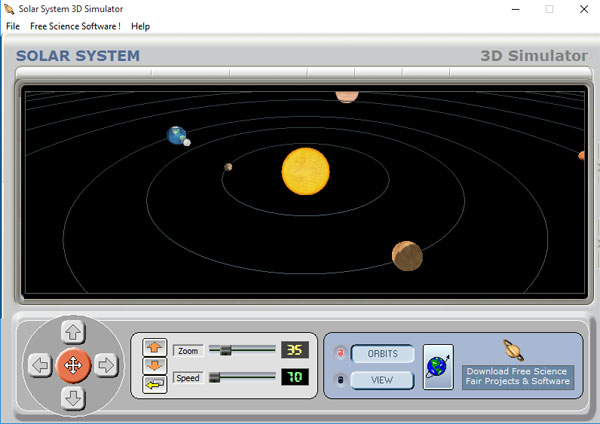This screenshot has height=424, width=600.
Task: Click the down arrow navigation button
Action: click(x=73, y=398)
